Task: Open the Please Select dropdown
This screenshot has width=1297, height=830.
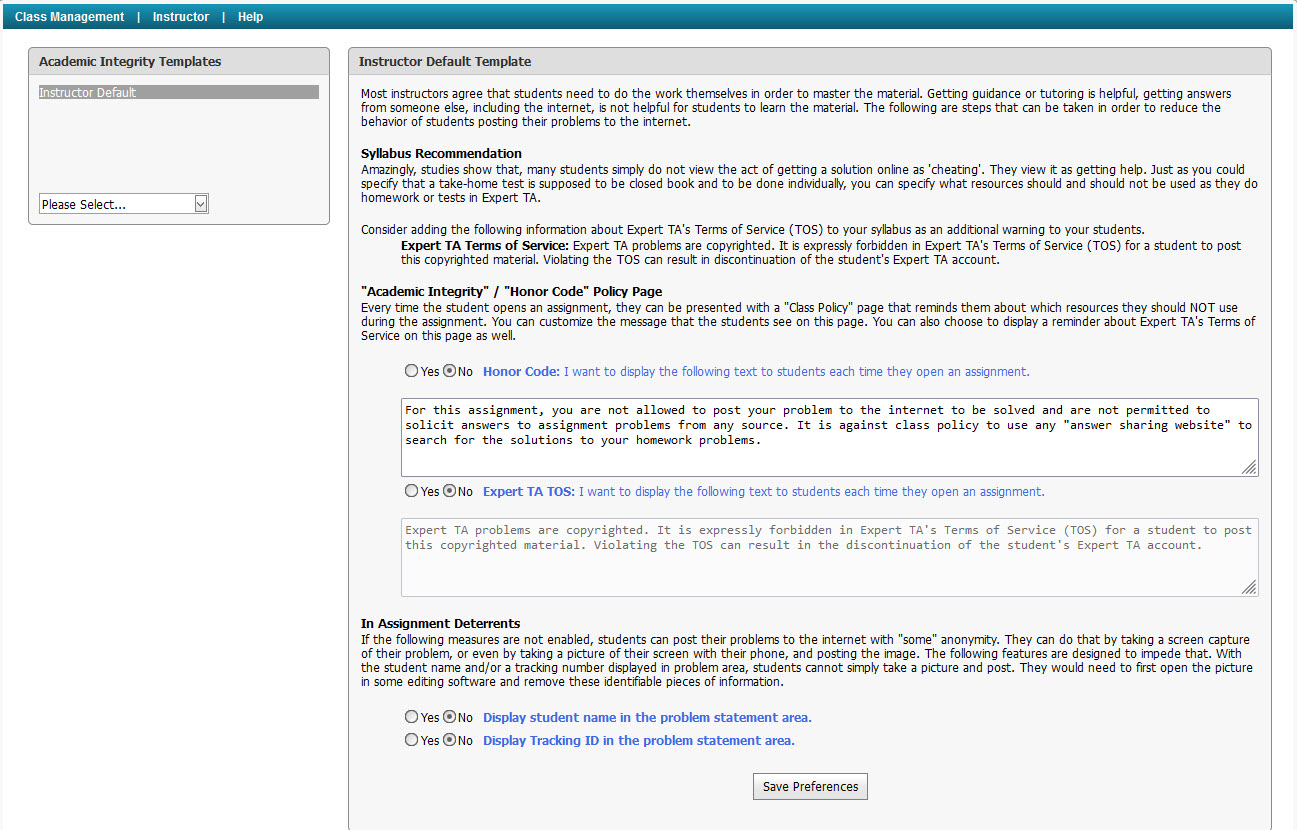Action: pos(124,204)
